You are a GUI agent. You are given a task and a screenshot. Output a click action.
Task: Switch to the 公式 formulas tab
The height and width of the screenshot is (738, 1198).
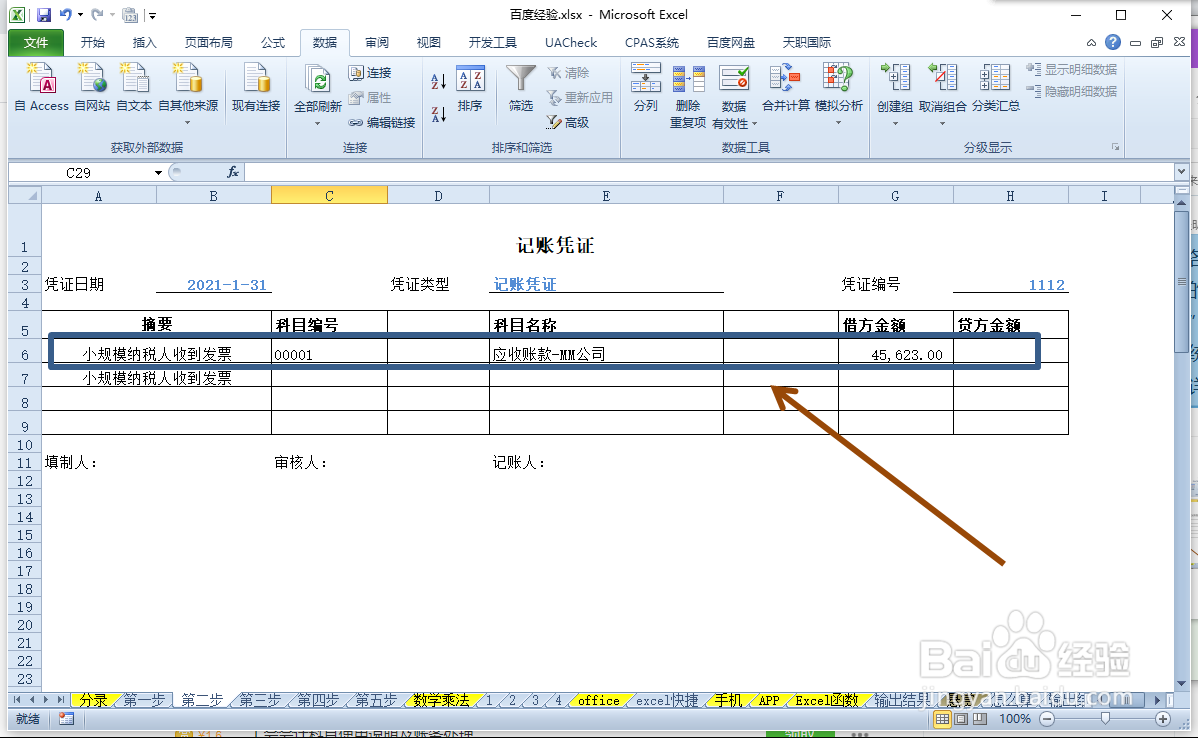272,43
